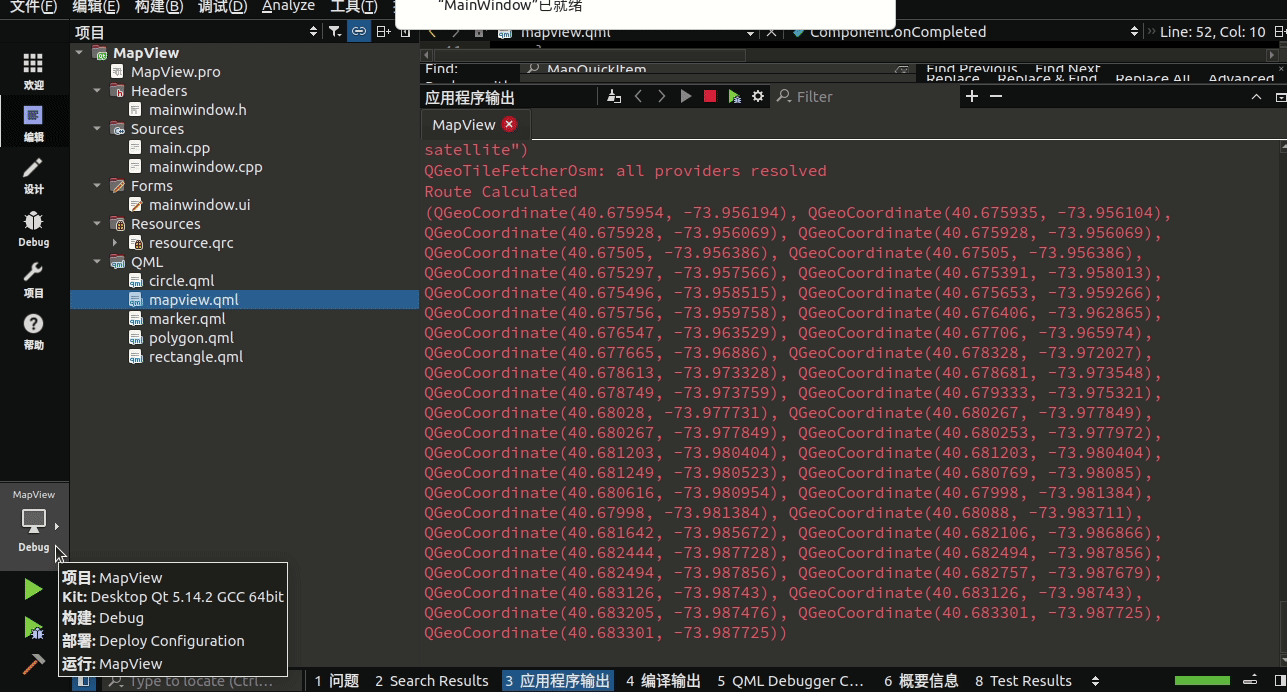Screen dimensions: 1287x692
Task: Select mainwindow.h file
Action: click(197, 110)
